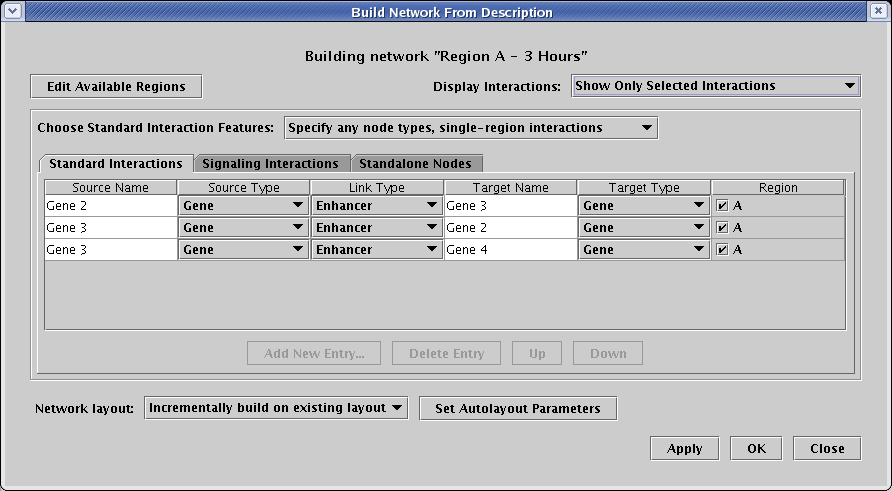The image size is (892, 491).
Task: Open the Network layout dropdown
Action: point(276,408)
